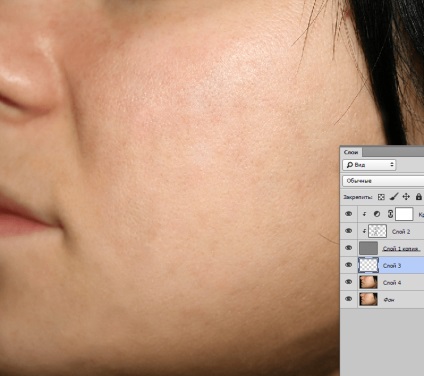Hide the Слой 2 layer
The height and width of the screenshot is (376, 424).
(349, 231)
